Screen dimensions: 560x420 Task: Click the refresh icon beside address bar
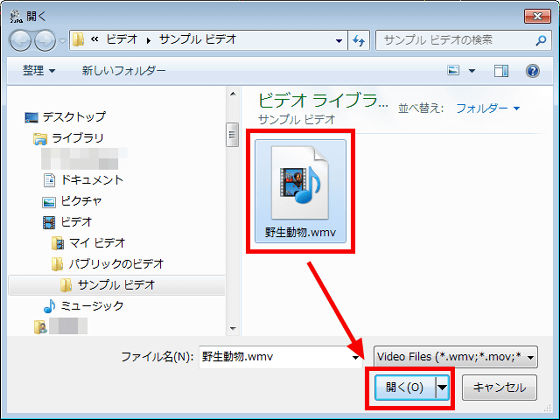(359, 40)
